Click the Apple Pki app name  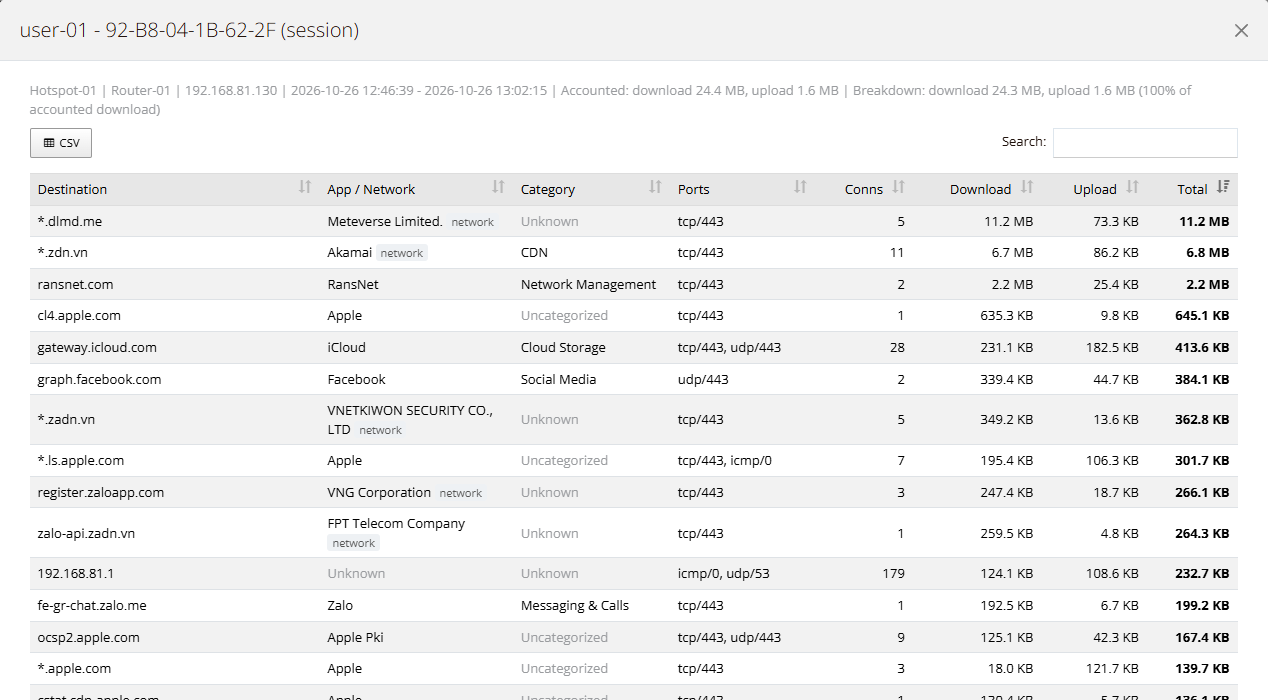[355, 638]
